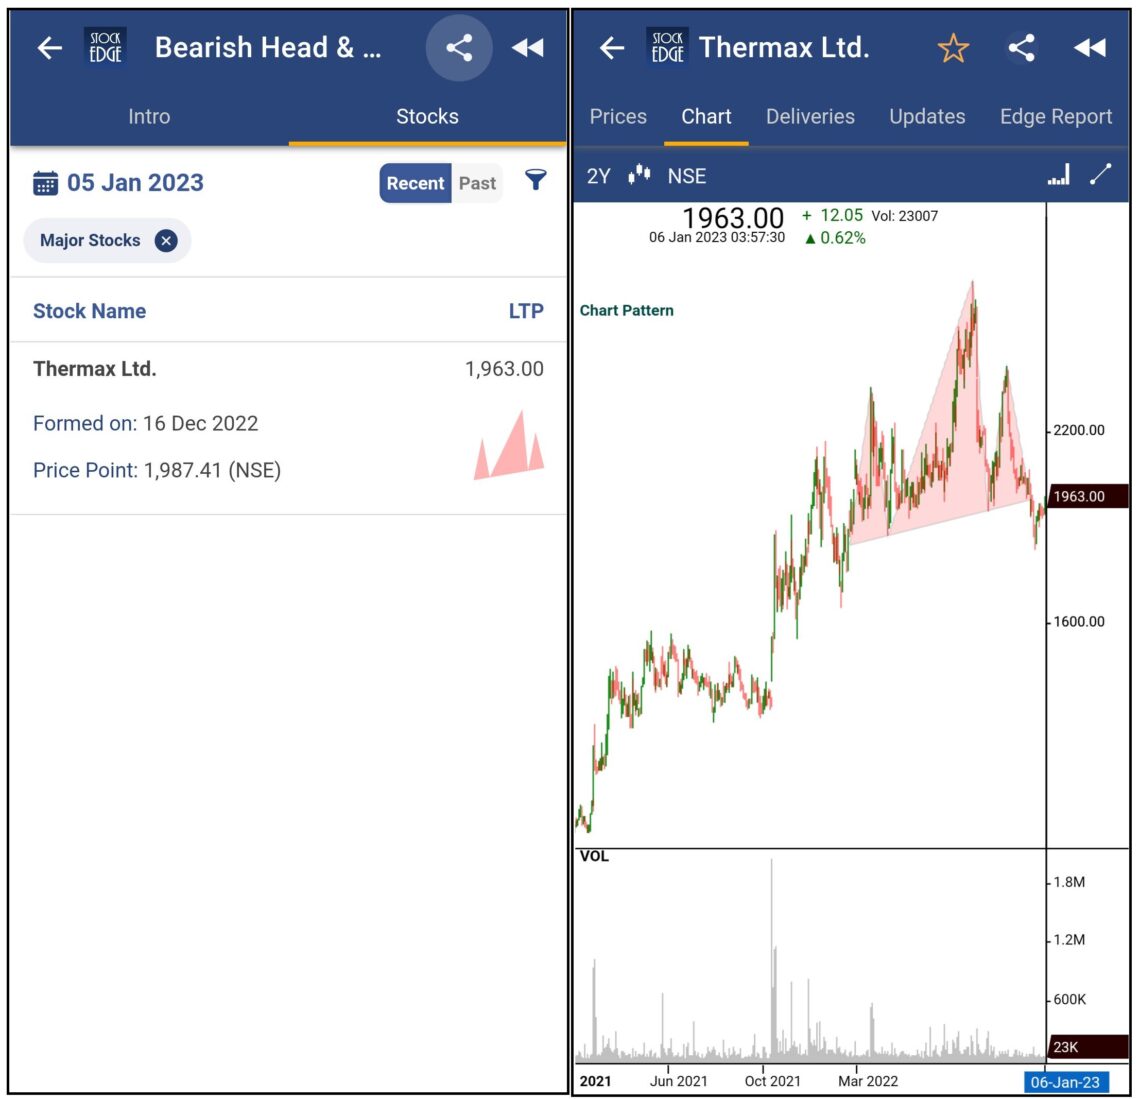Click the StockEdge logo on left panel
This screenshot has height=1099, width=1140.
[106, 46]
